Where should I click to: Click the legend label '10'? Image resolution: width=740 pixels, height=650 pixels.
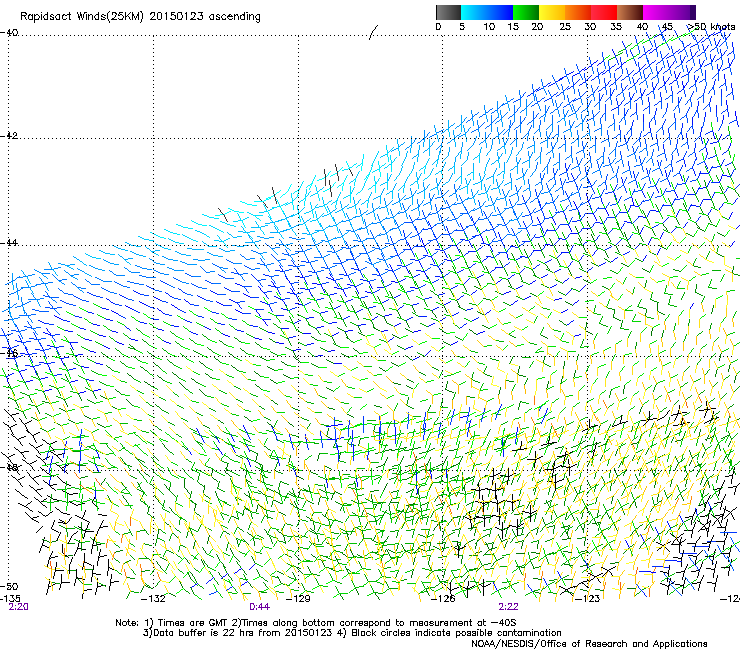pos(489,27)
